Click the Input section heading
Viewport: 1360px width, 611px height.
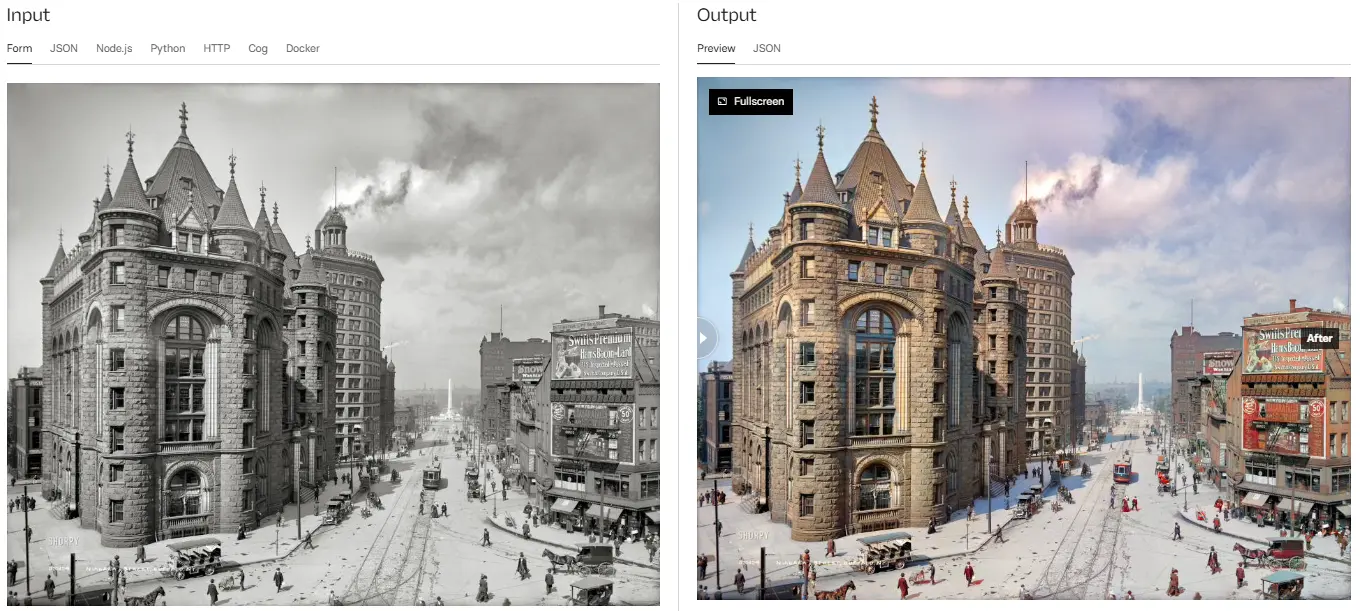tap(28, 15)
